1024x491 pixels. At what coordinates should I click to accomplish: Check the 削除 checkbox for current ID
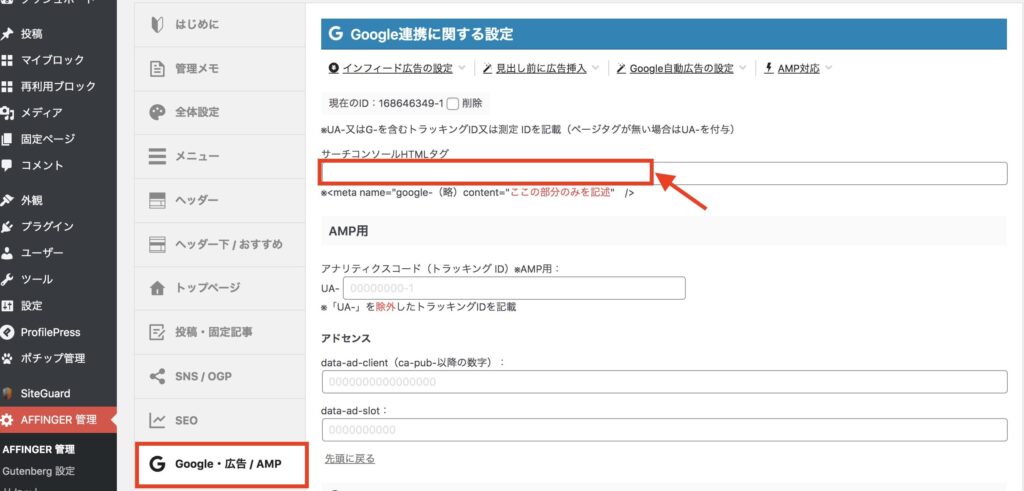tap(453, 103)
